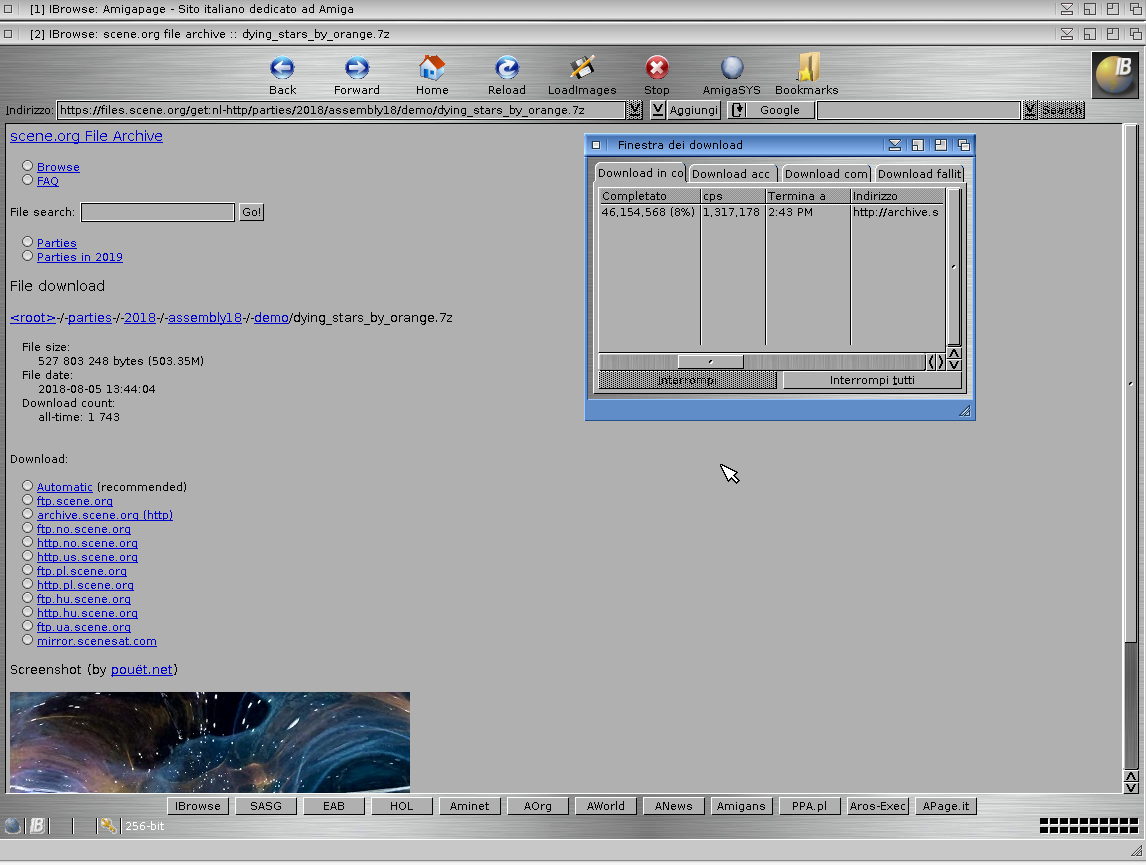The height and width of the screenshot is (865, 1146).
Task: Switch to Download com tab
Action: [826, 174]
